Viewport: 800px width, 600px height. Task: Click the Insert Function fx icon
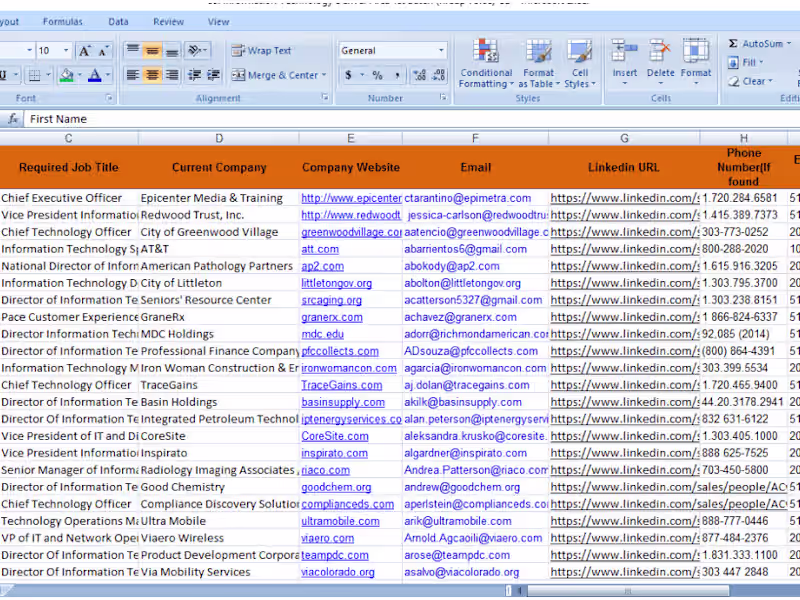click(13, 119)
